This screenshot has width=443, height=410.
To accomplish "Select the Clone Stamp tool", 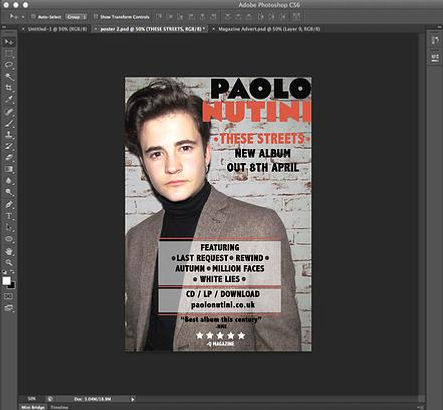I will [9, 135].
